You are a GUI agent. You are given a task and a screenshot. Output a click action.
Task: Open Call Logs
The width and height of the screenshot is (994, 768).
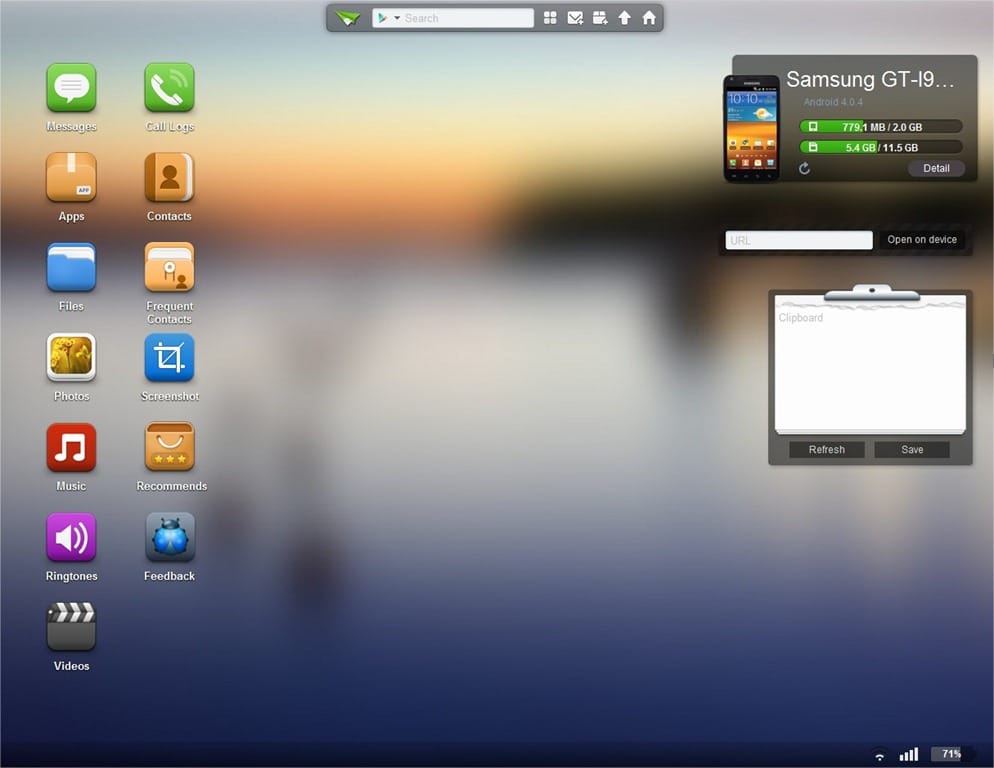(x=169, y=88)
